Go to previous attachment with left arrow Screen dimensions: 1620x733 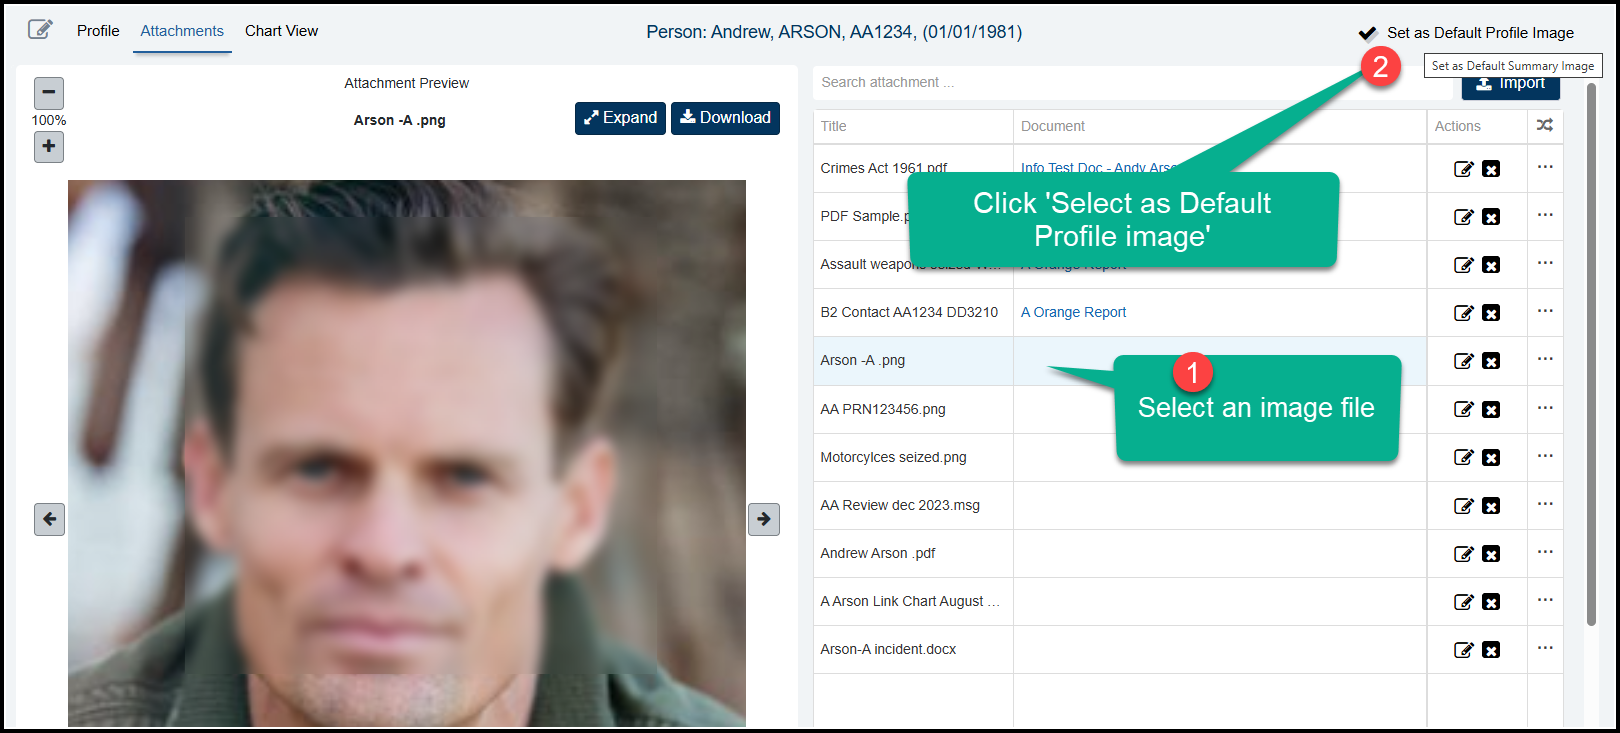tap(49, 519)
